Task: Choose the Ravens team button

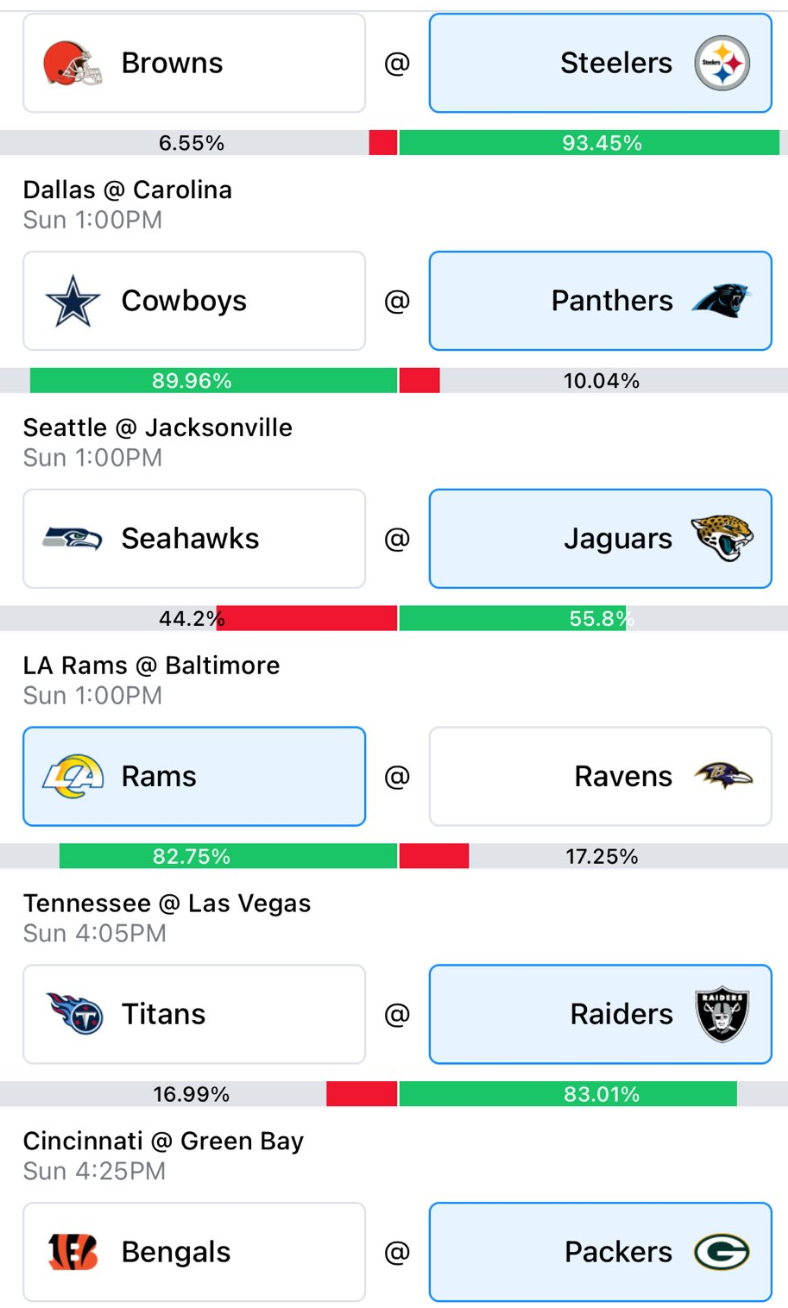Action: coord(600,777)
